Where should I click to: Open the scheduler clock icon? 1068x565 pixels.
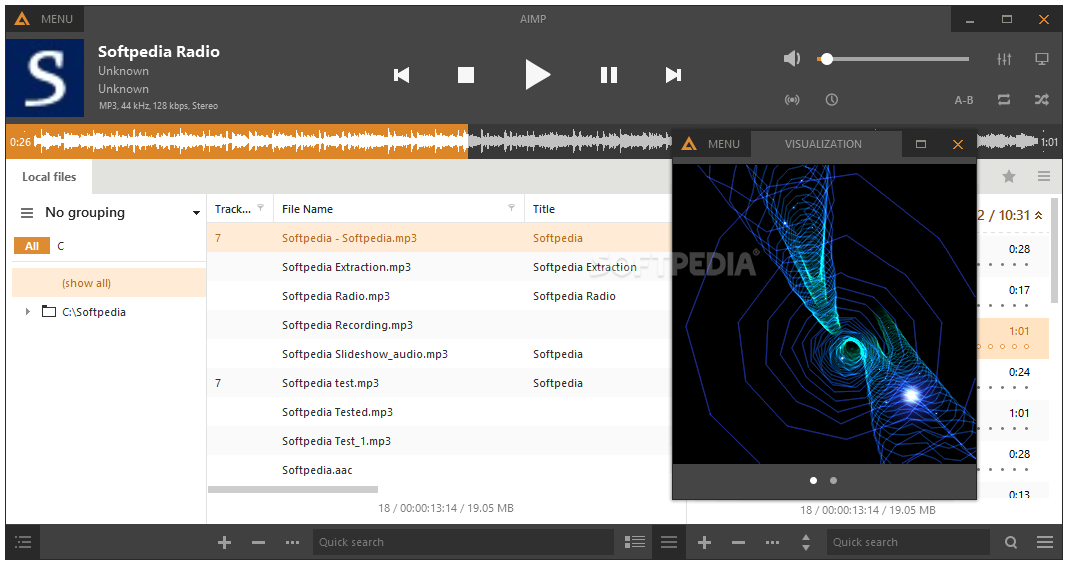coord(832,99)
